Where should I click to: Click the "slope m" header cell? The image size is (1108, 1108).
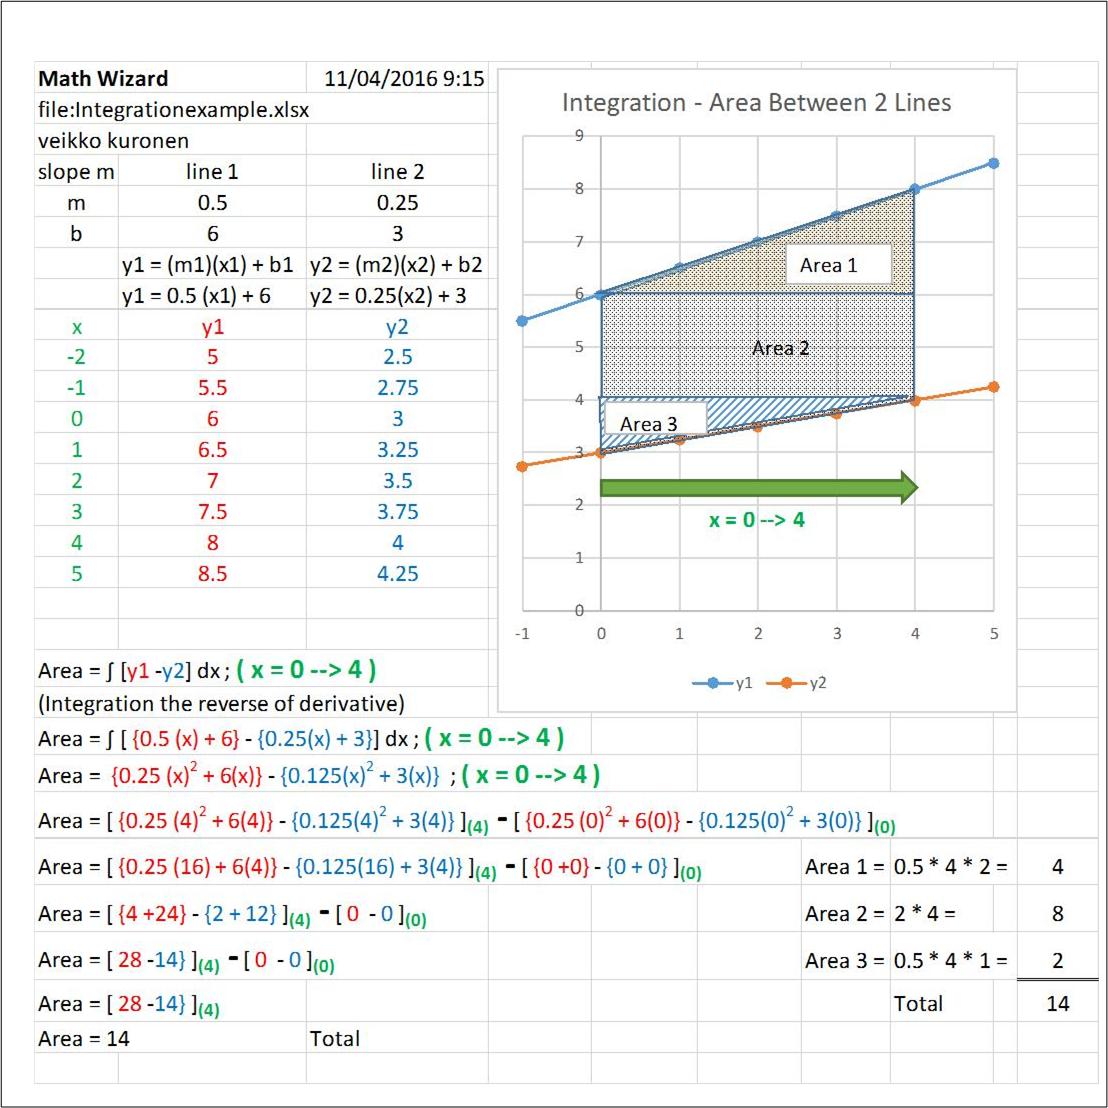pos(76,172)
